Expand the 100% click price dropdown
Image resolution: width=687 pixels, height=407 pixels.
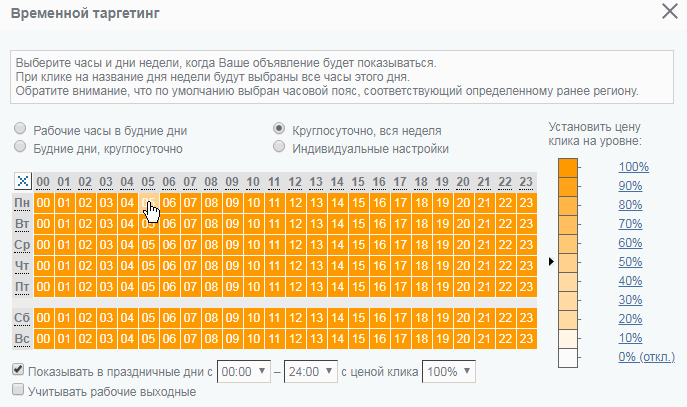[x=449, y=372]
